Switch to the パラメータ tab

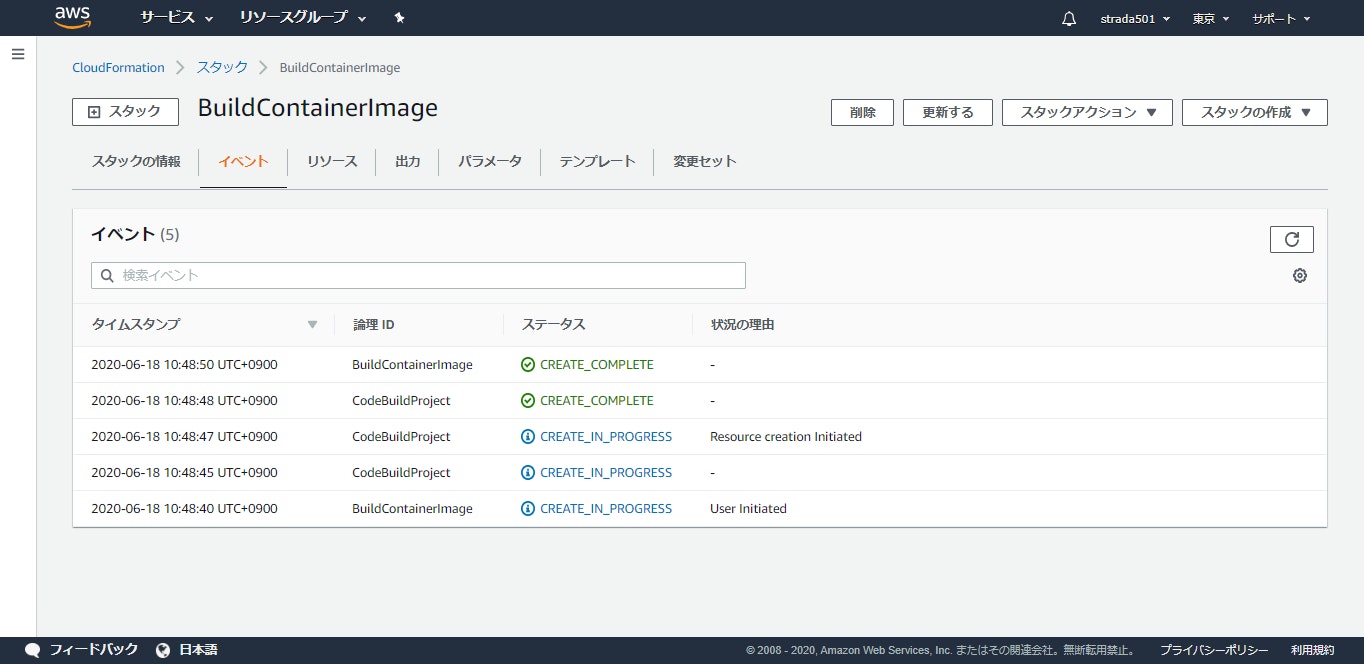(x=489, y=161)
